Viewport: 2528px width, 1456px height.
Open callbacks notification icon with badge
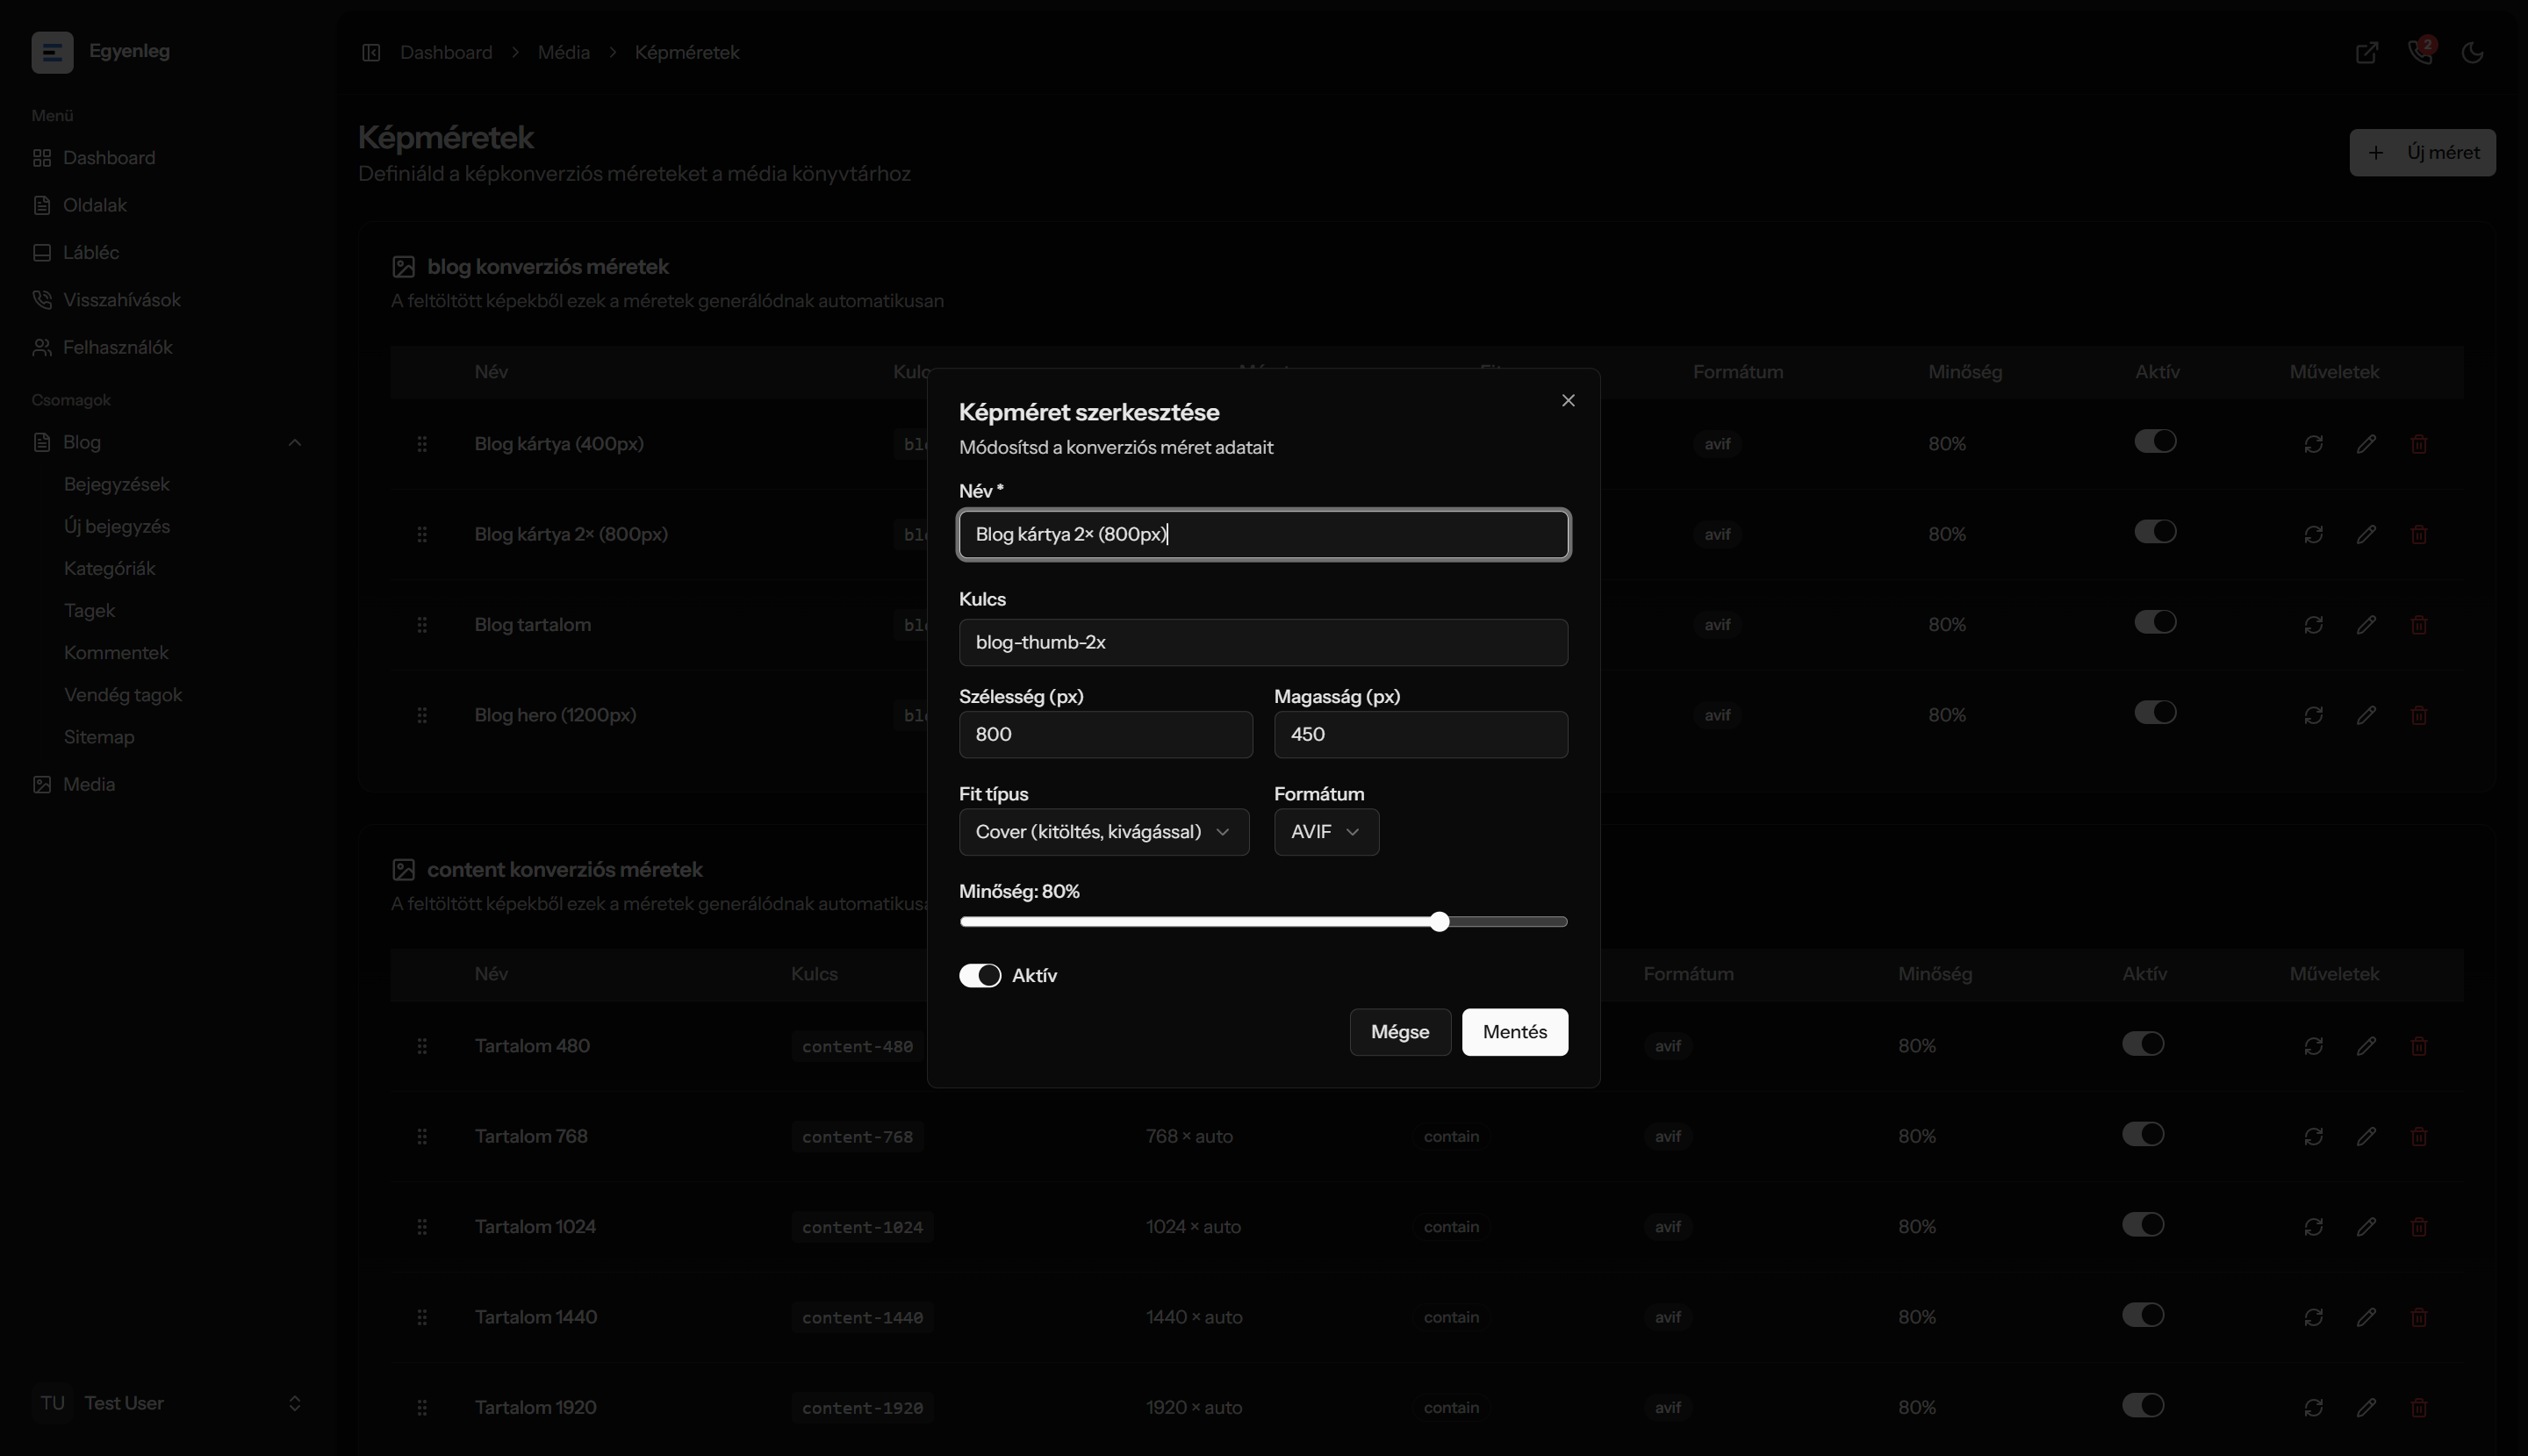pos(2420,51)
